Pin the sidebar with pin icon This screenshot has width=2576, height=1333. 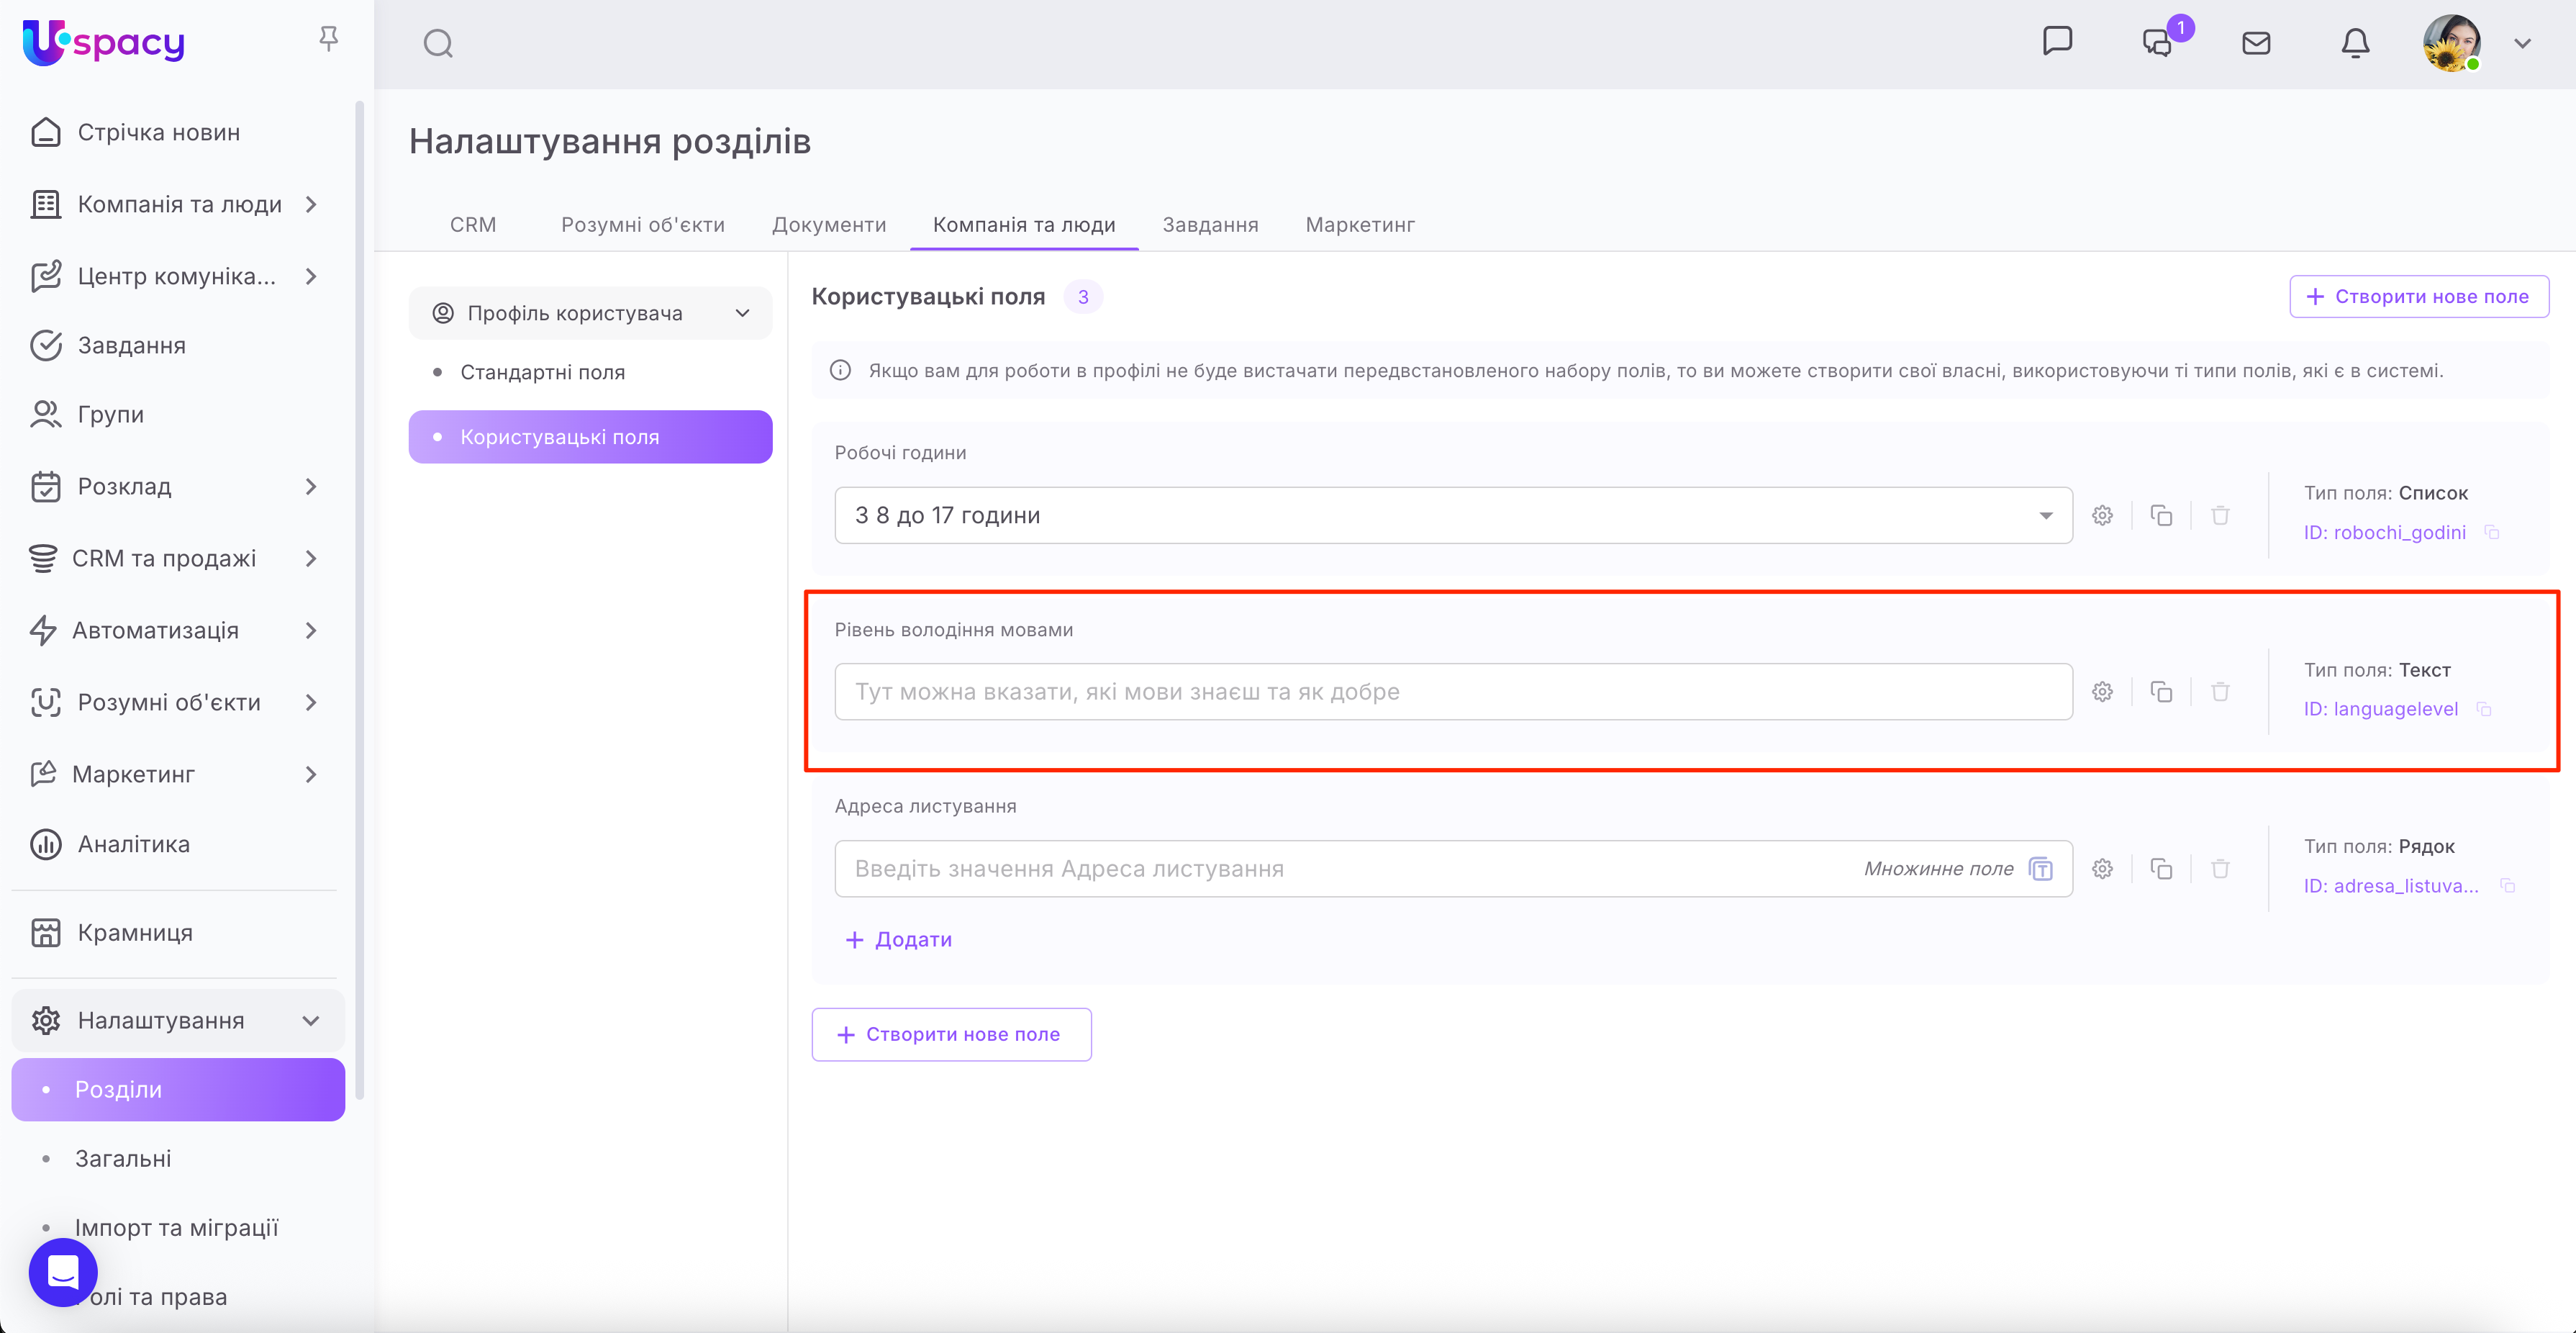coord(328,39)
